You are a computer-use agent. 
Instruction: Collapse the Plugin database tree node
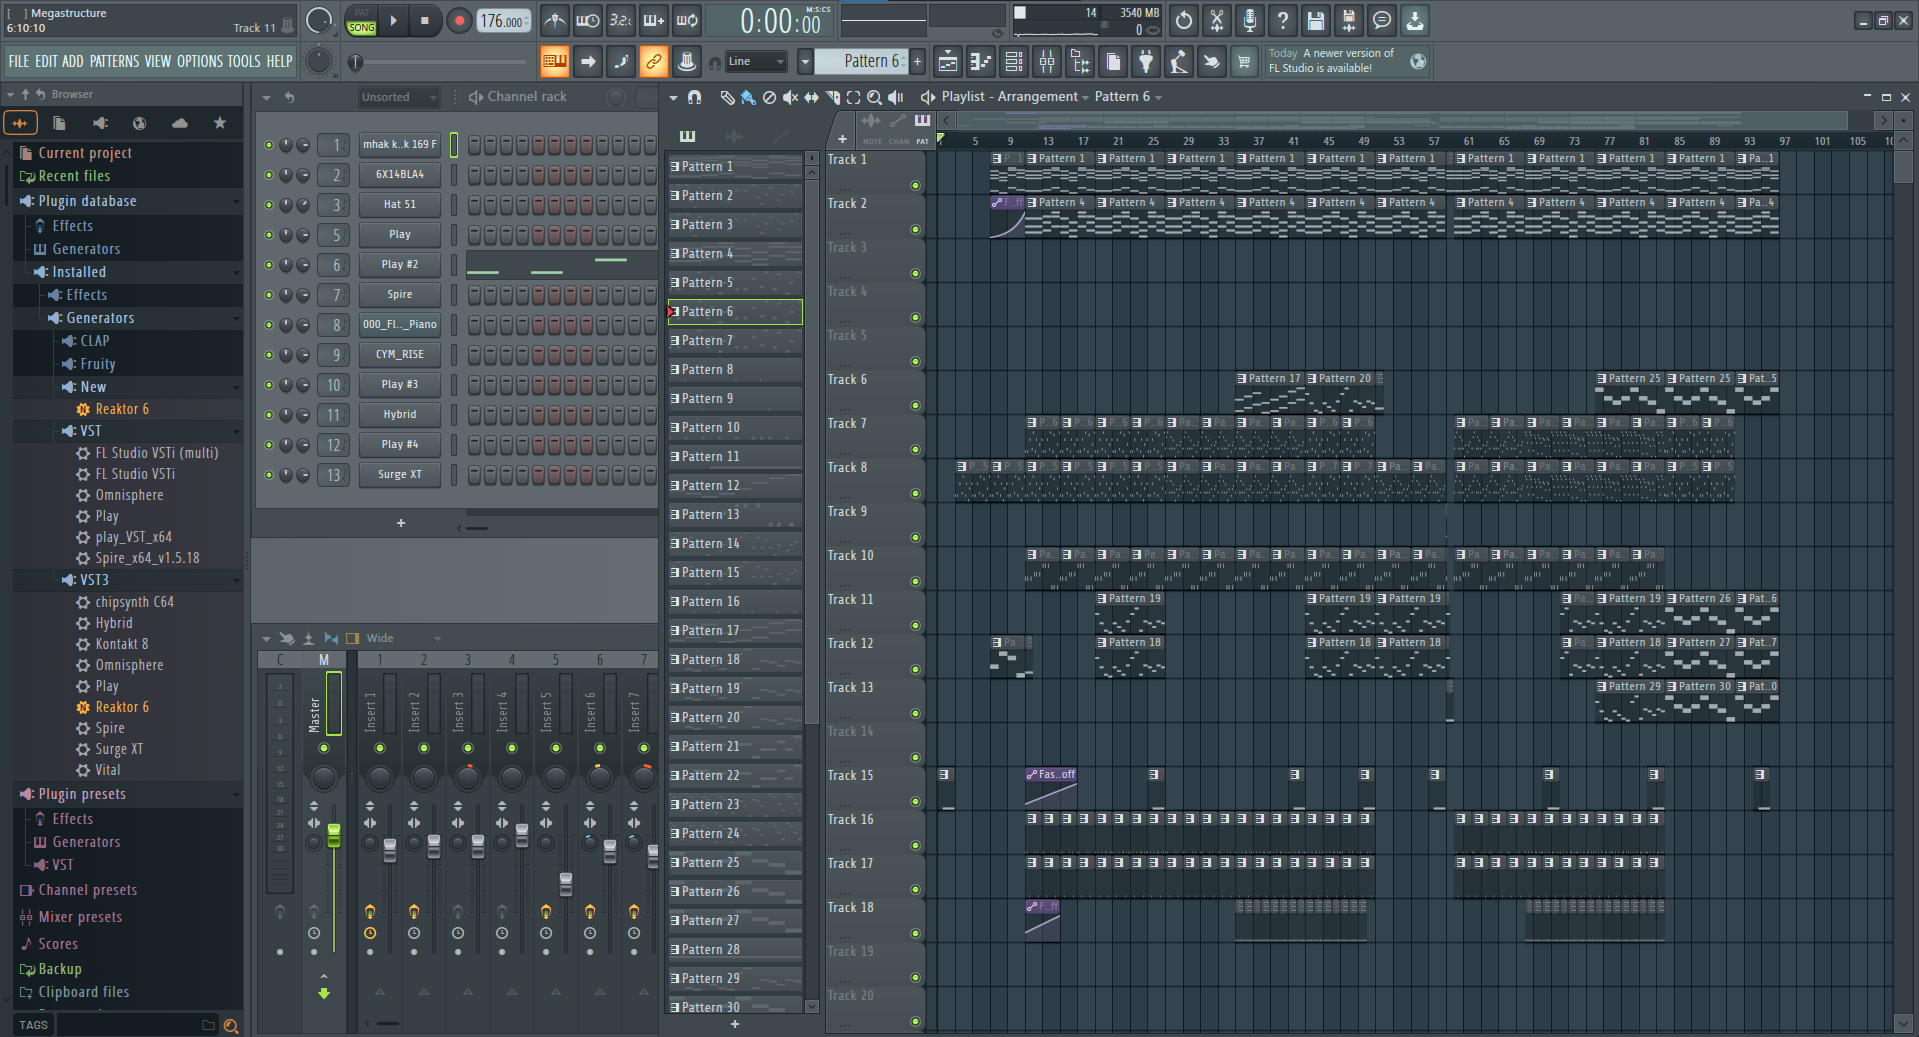(236, 201)
